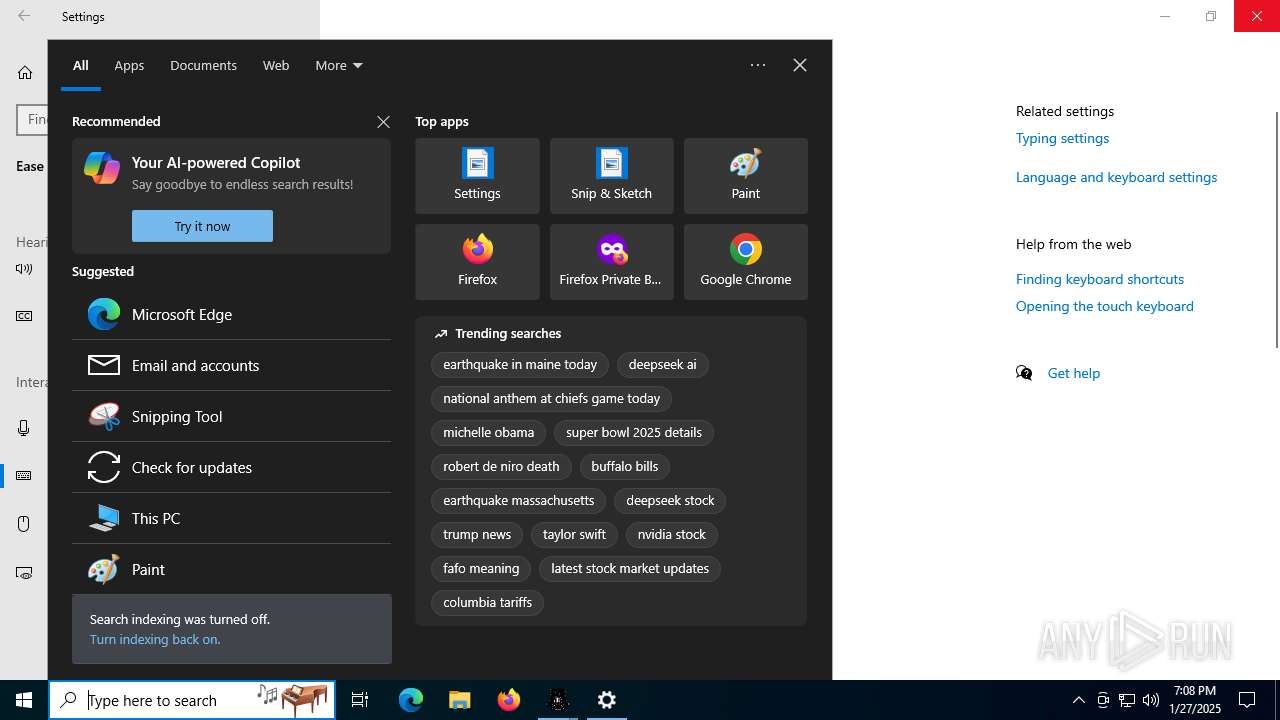Open Action Center notifications

(x=1247, y=700)
